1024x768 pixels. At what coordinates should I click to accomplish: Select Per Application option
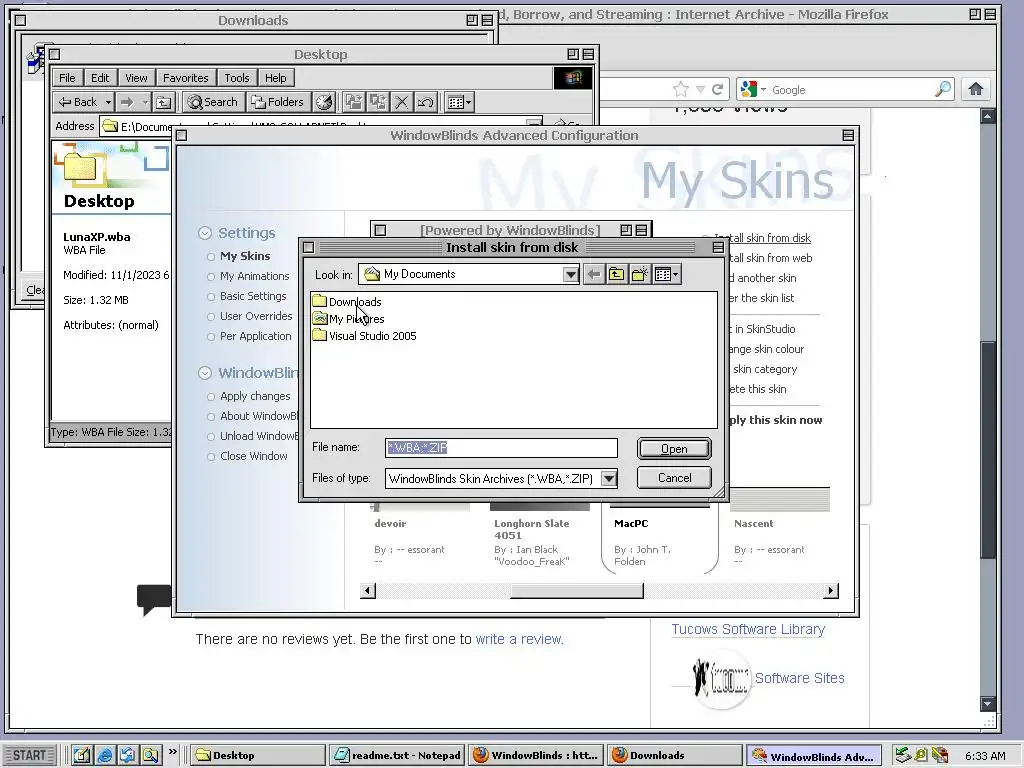point(255,336)
